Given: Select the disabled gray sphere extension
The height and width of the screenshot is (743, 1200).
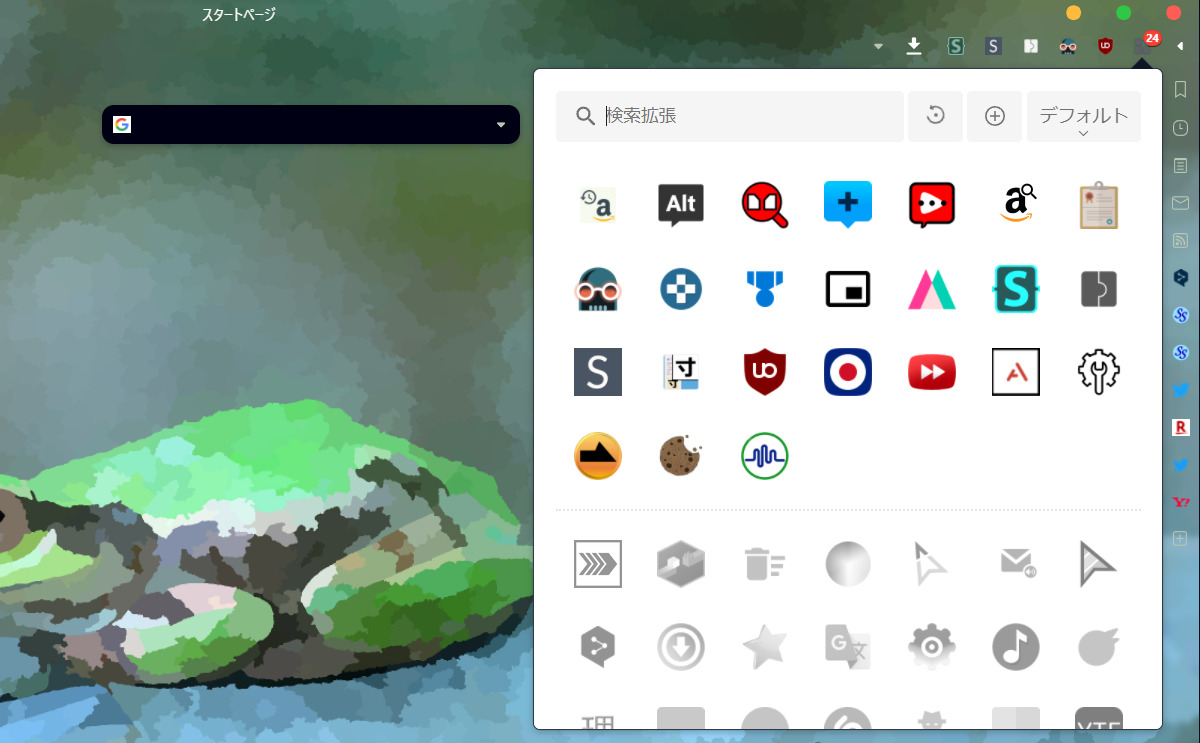Looking at the screenshot, I should 848,564.
